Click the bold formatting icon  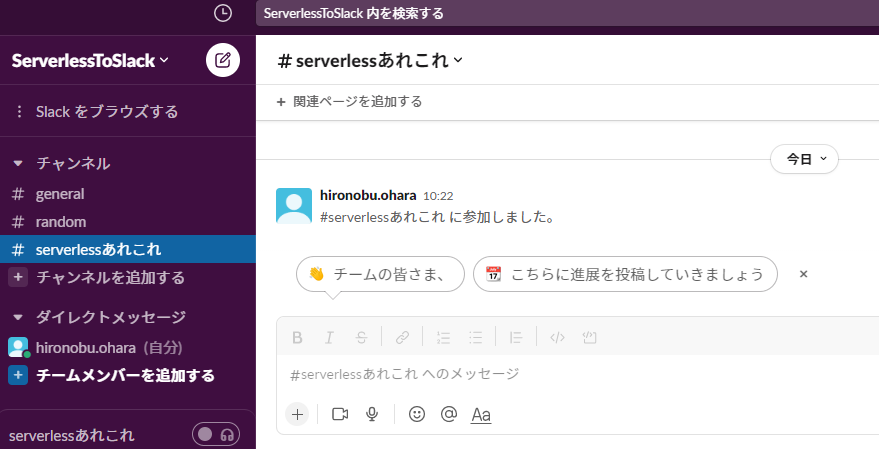coord(297,337)
